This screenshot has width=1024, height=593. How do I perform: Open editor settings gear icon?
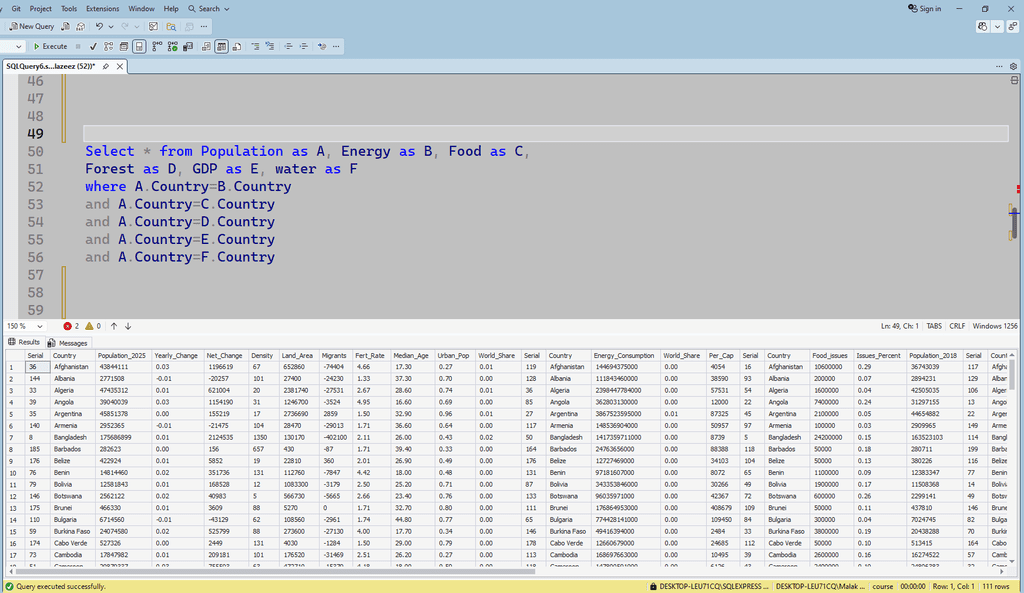(x=1013, y=66)
